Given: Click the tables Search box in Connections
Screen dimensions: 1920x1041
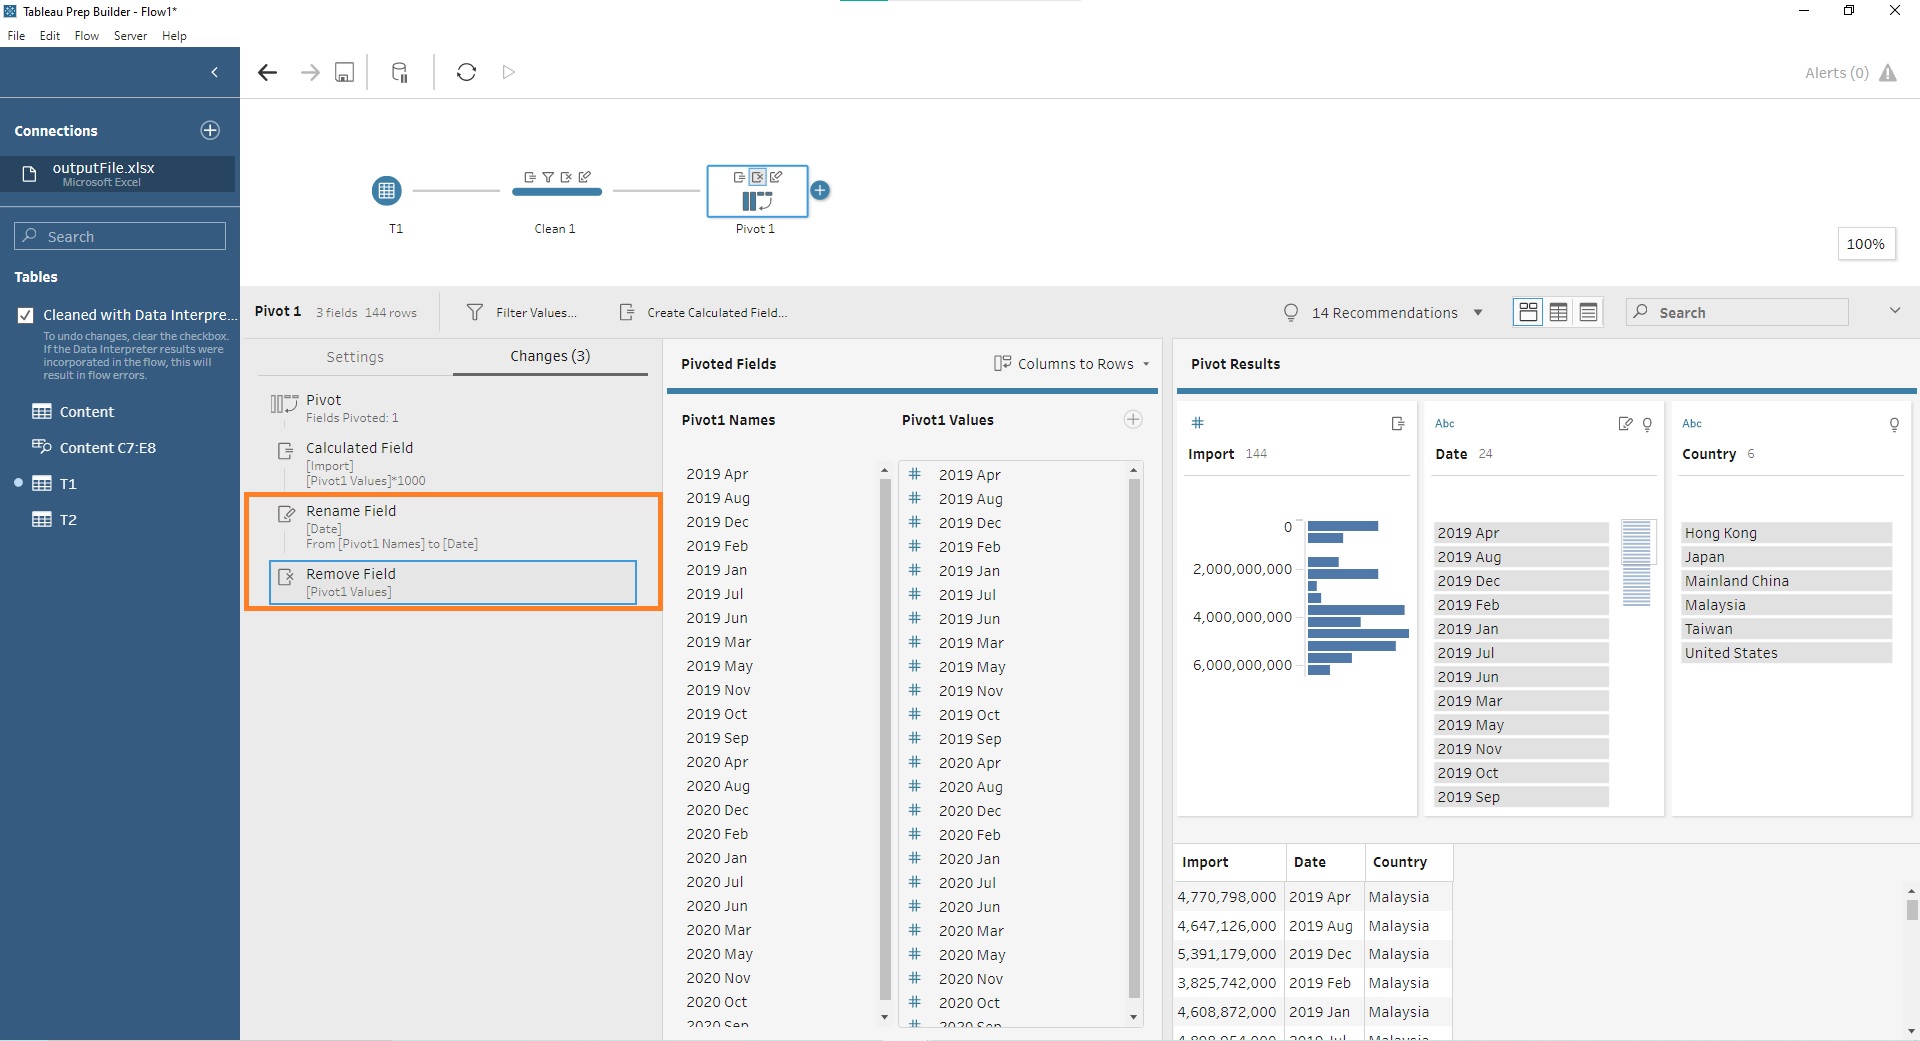Looking at the screenshot, I should [120, 236].
